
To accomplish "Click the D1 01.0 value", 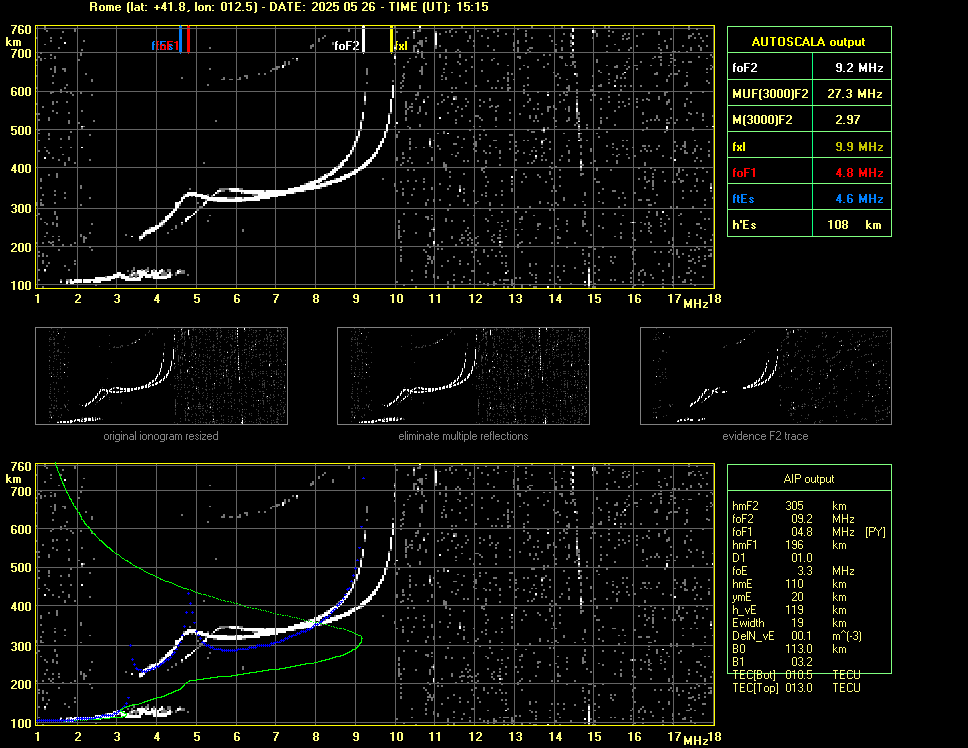I will pos(801,558).
